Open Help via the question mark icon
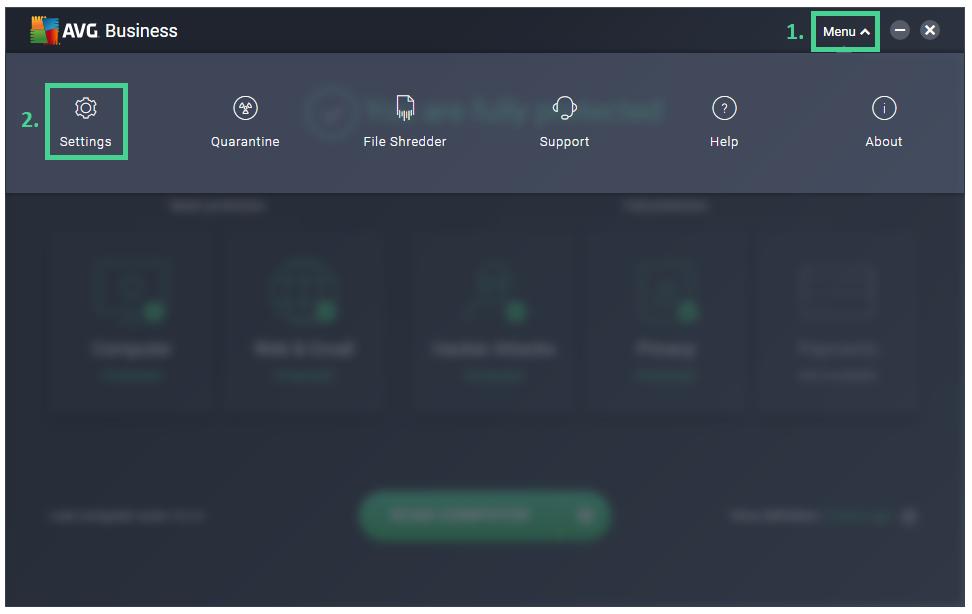972x614 pixels. tap(724, 109)
